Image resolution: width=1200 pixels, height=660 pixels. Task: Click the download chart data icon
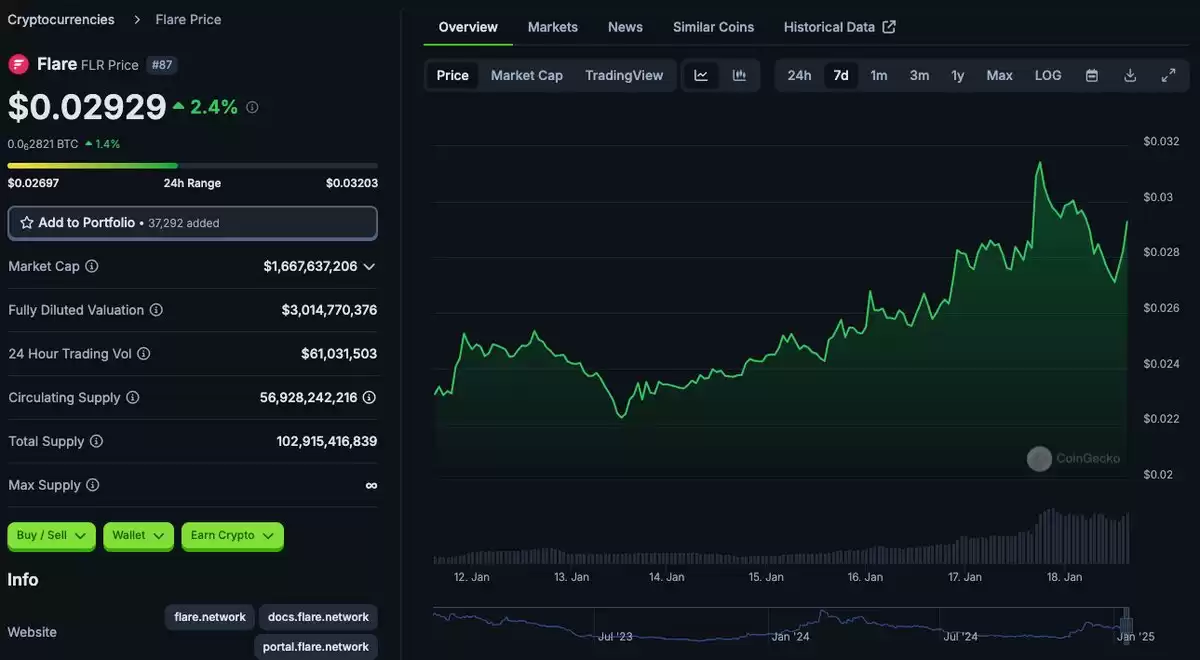tap(1130, 75)
